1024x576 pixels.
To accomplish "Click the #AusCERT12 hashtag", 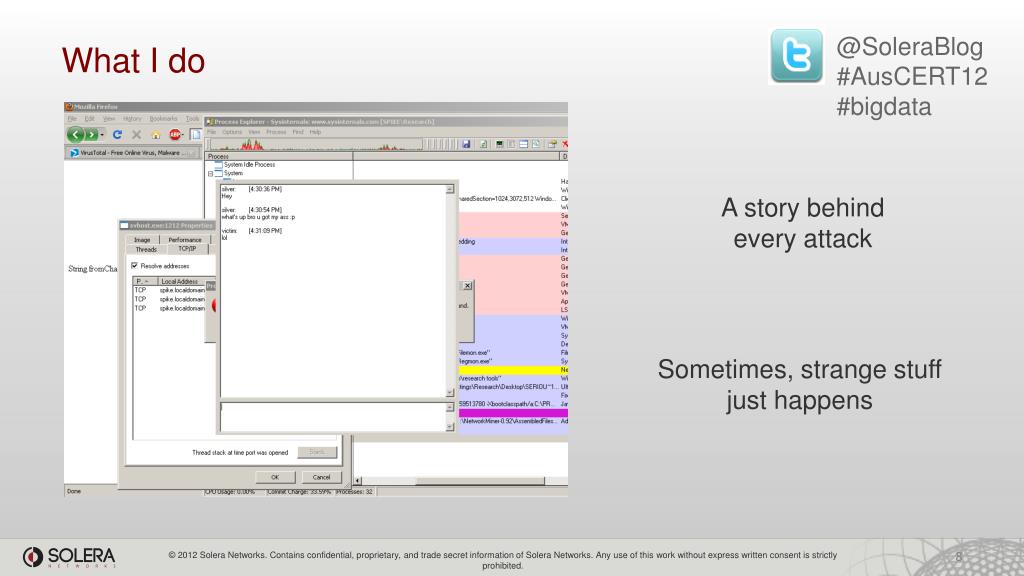I will pos(912,76).
